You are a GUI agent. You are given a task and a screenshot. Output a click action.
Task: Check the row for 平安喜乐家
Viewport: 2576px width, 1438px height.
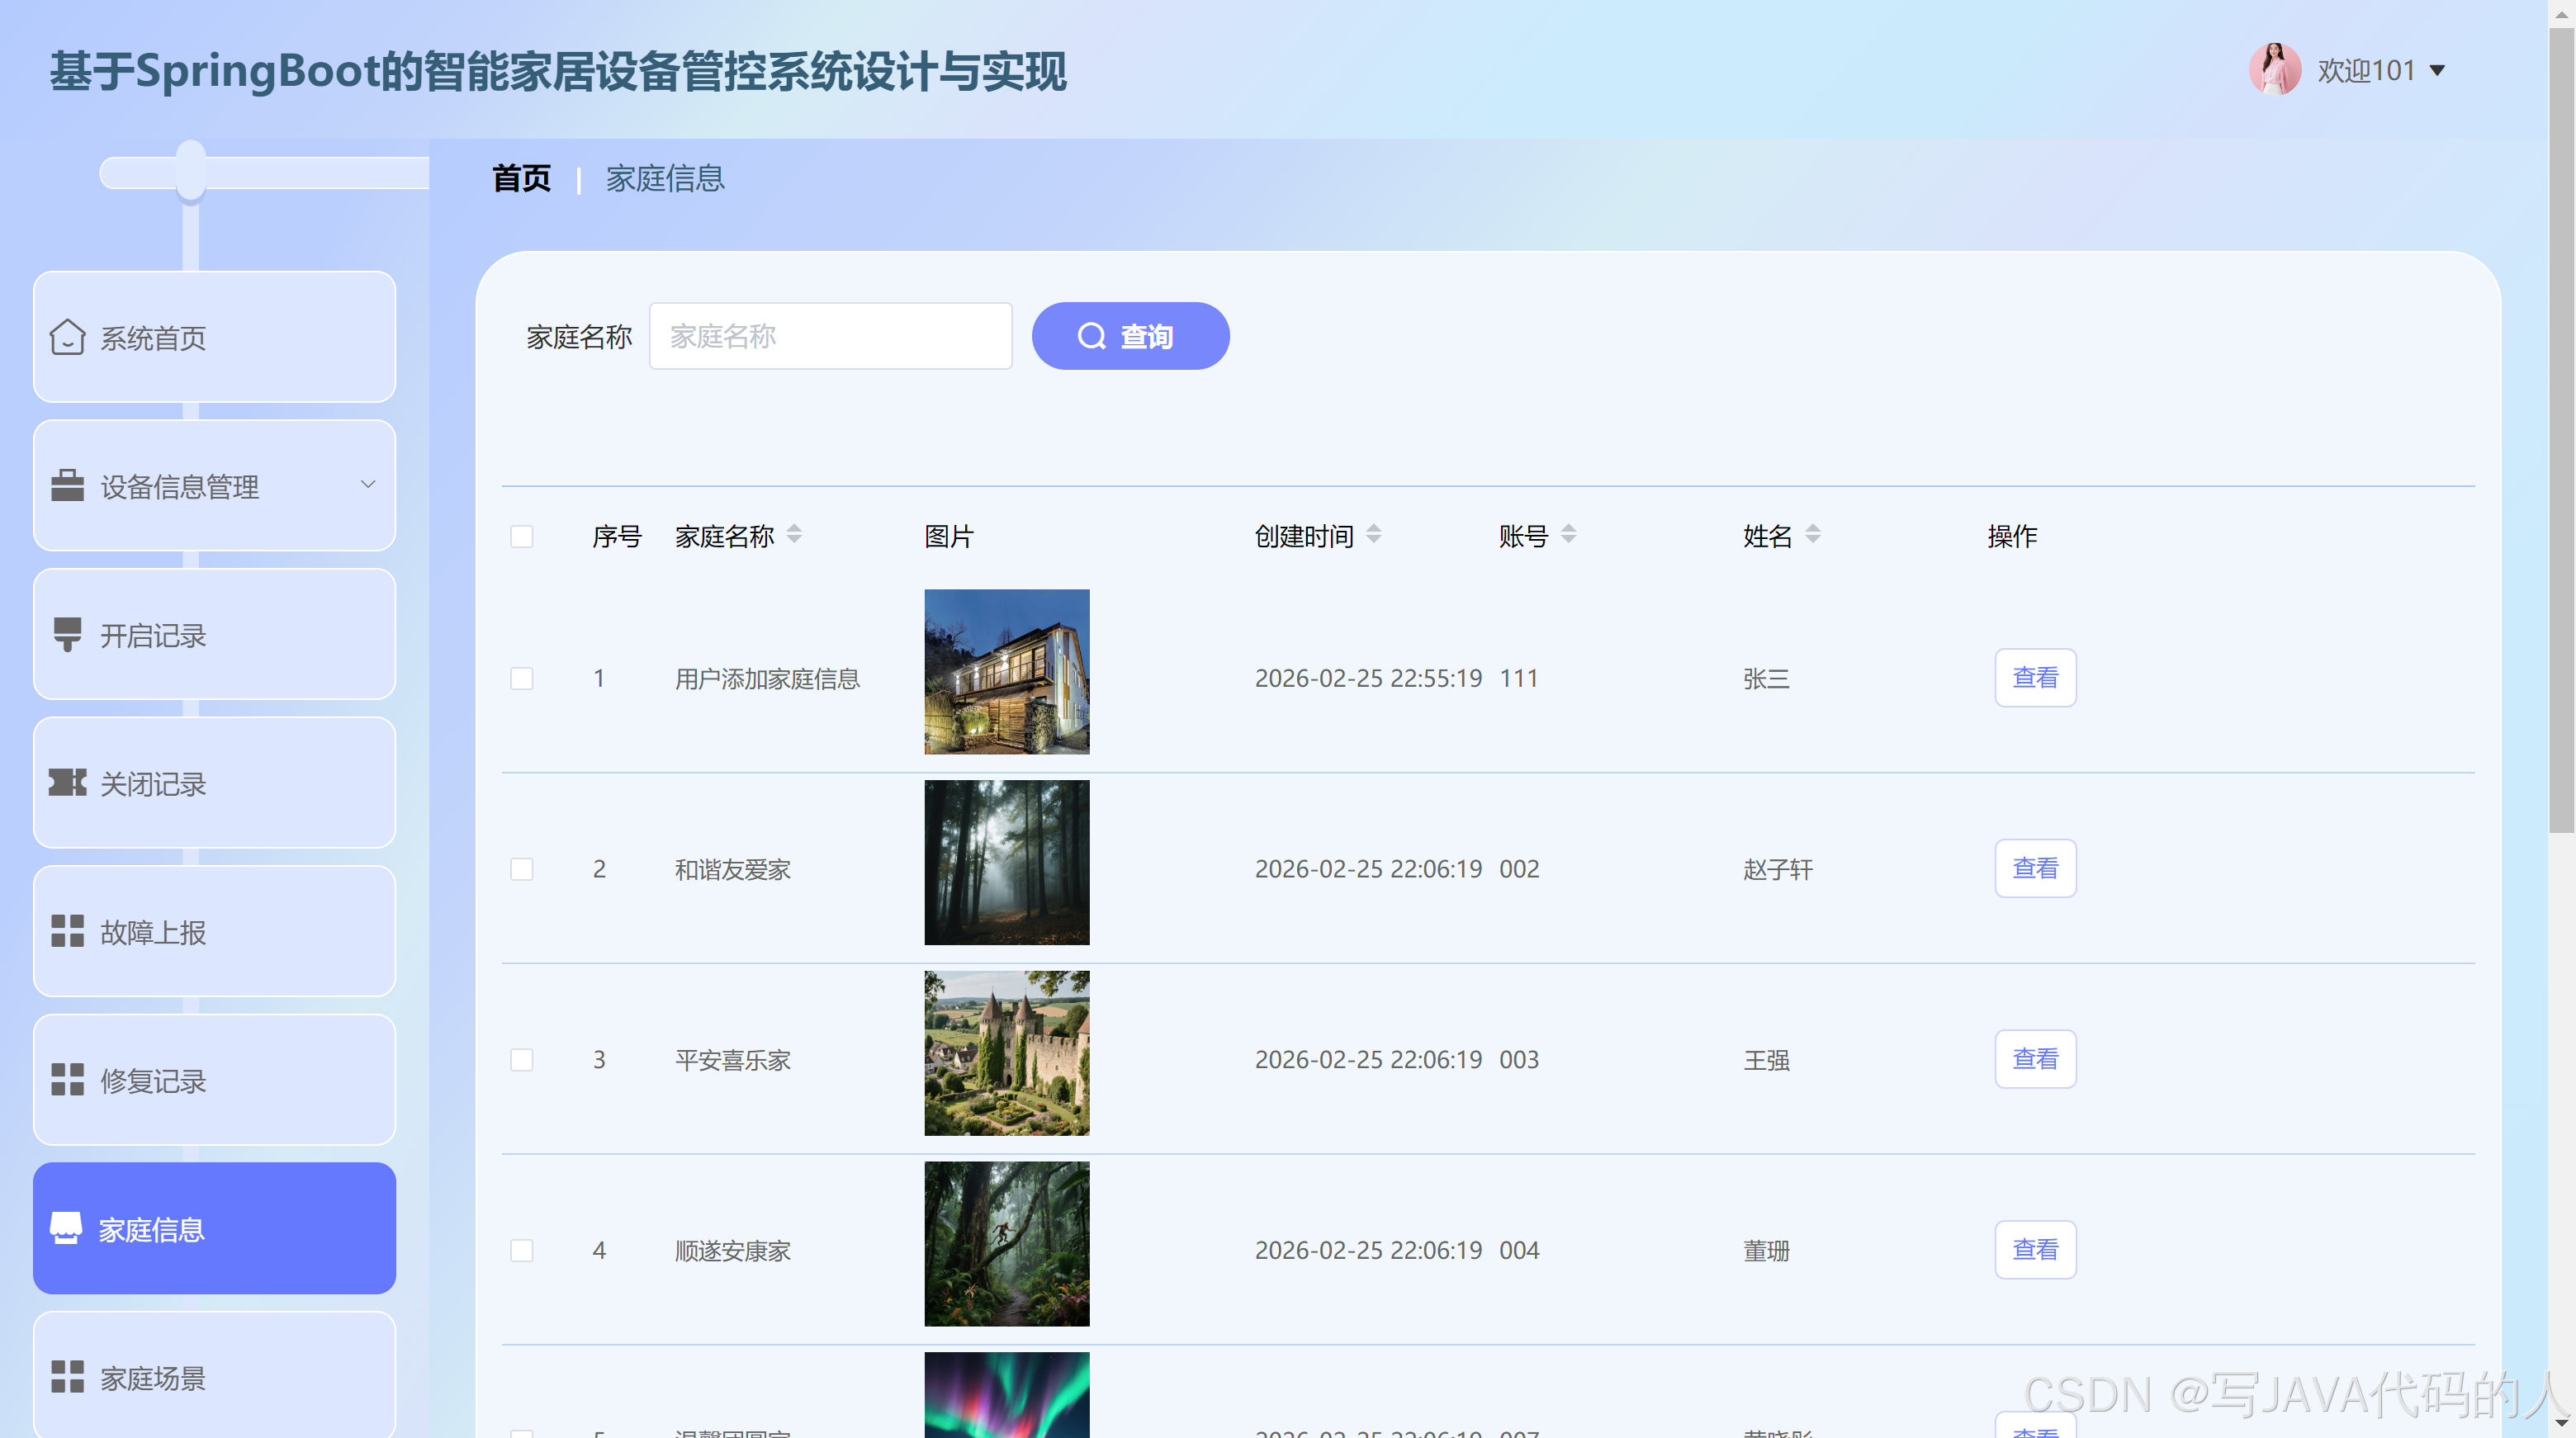point(522,1059)
